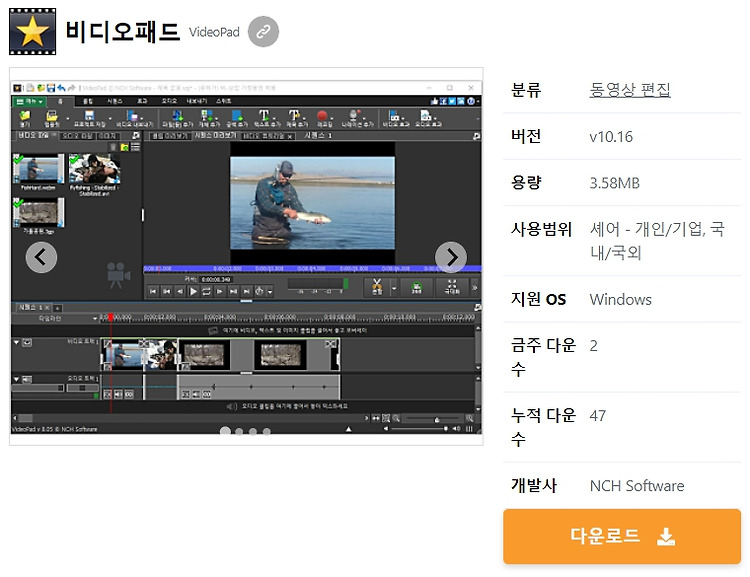Select the first carousel indicator dot
This screenshot has height=577, width=750.
pyautogui.click(x=225, y=431)
